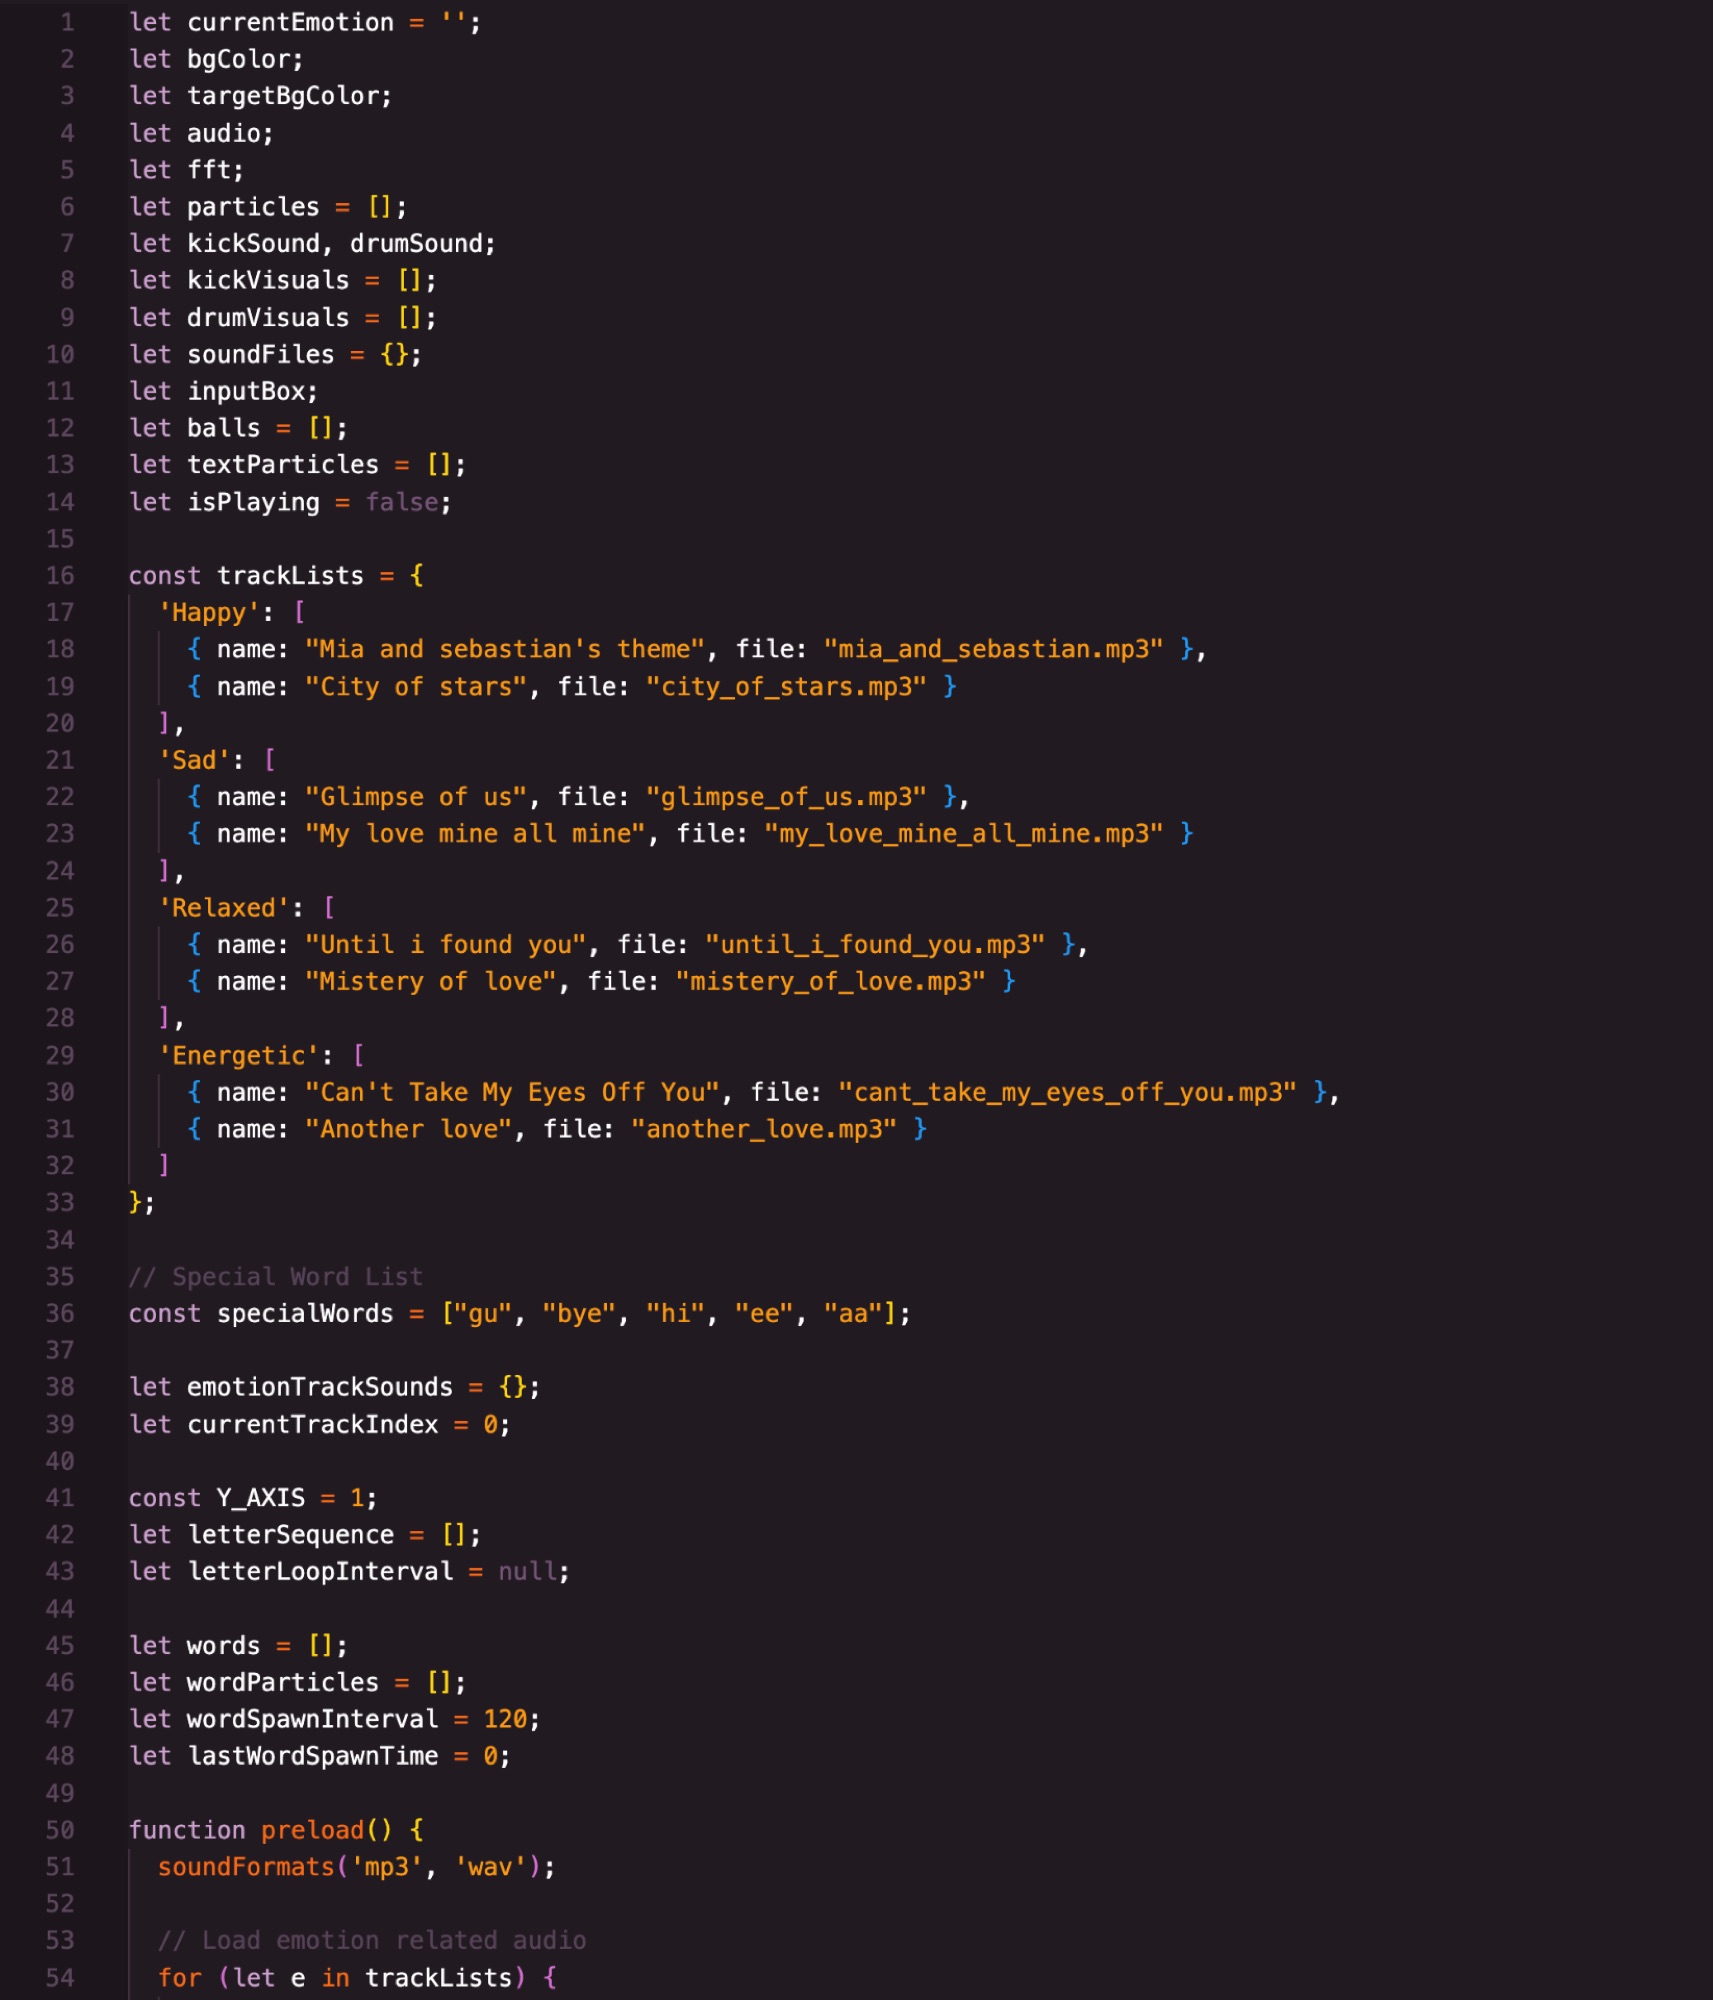Click line number 33 in the gutter
Image resolution: width=1713 pixels, height=2000 pixels.
coord(60,1203)
